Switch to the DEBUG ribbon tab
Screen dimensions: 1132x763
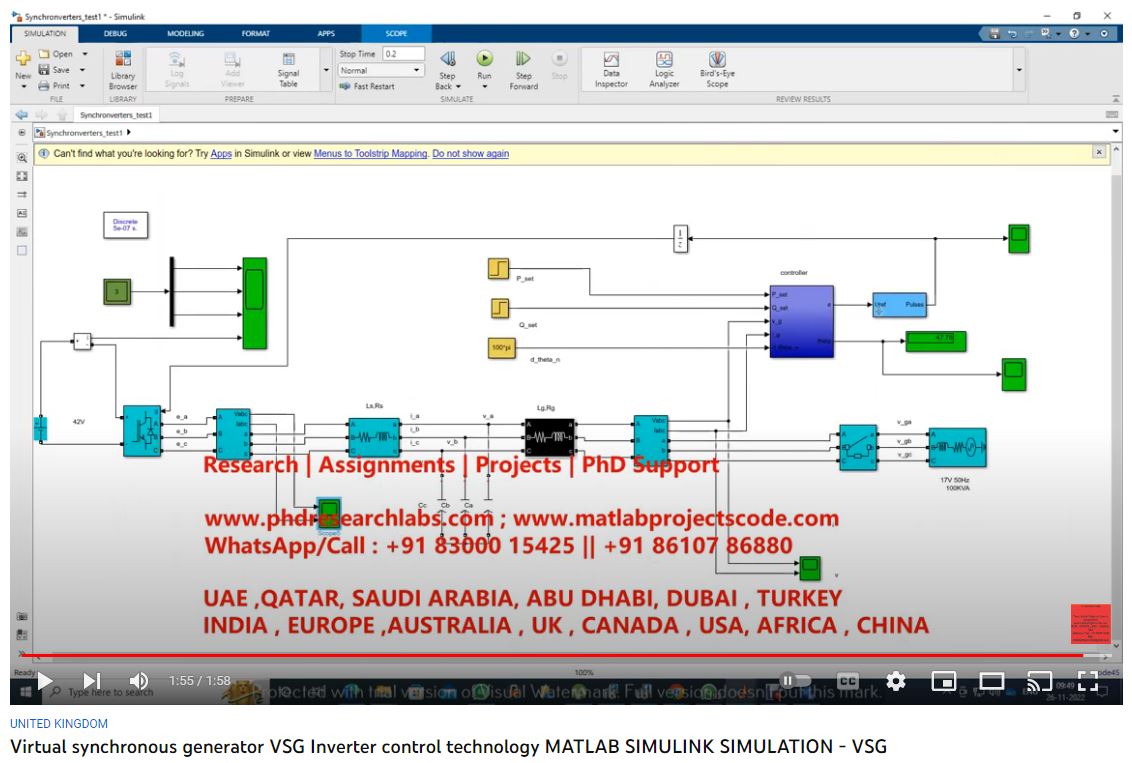point(115,33)
